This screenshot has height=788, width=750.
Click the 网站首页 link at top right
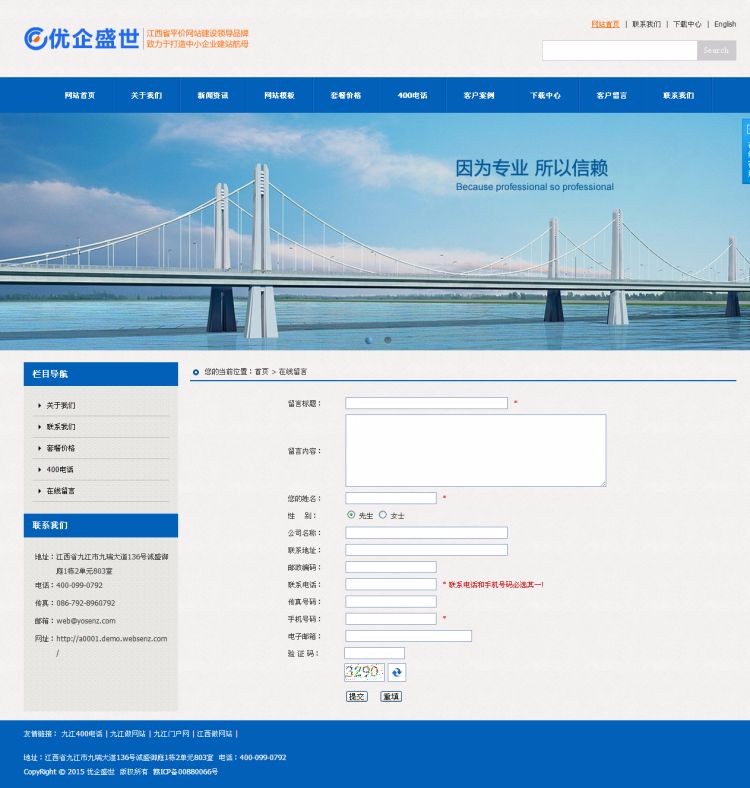pyautogui.click(x=605, y=24)
